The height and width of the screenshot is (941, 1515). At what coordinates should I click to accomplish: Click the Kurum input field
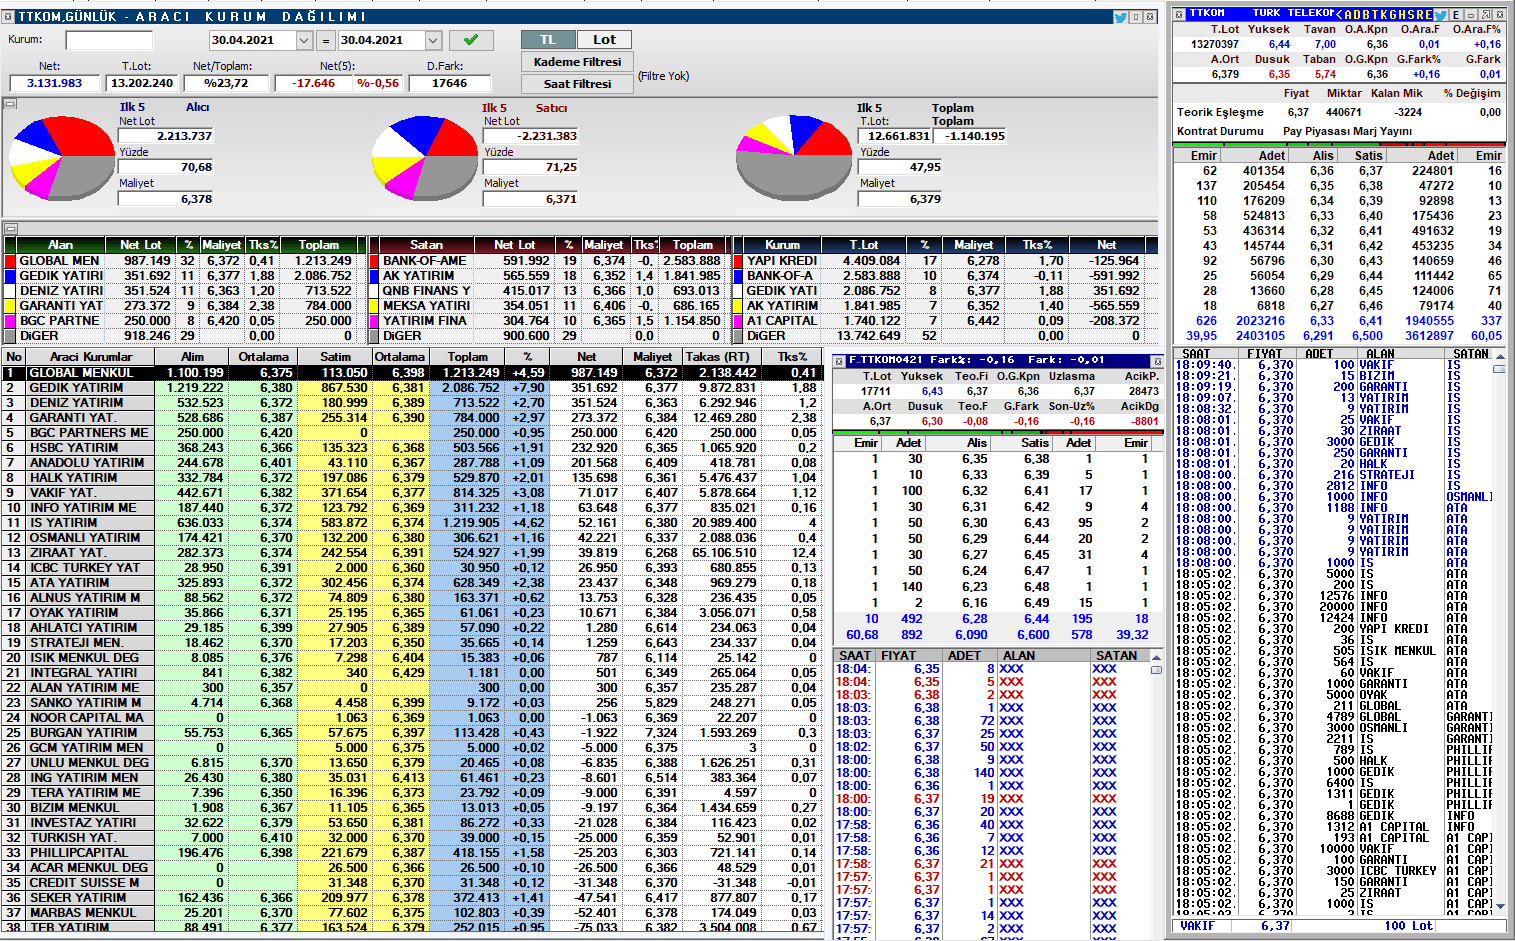pos(108,40)
